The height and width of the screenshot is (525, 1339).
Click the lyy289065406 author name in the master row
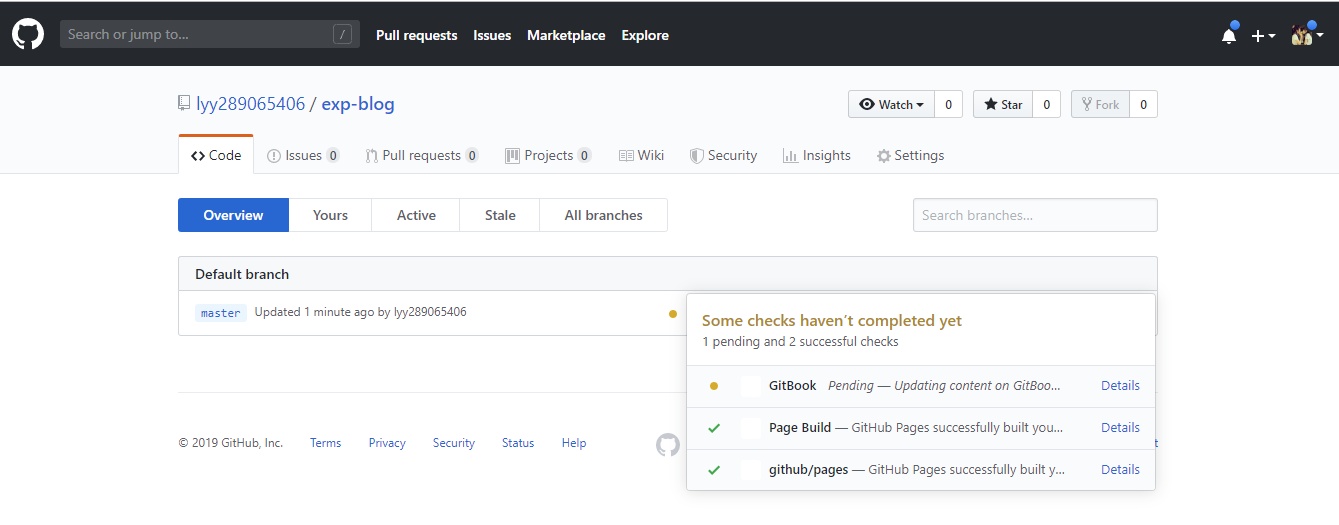click(430, 312)
